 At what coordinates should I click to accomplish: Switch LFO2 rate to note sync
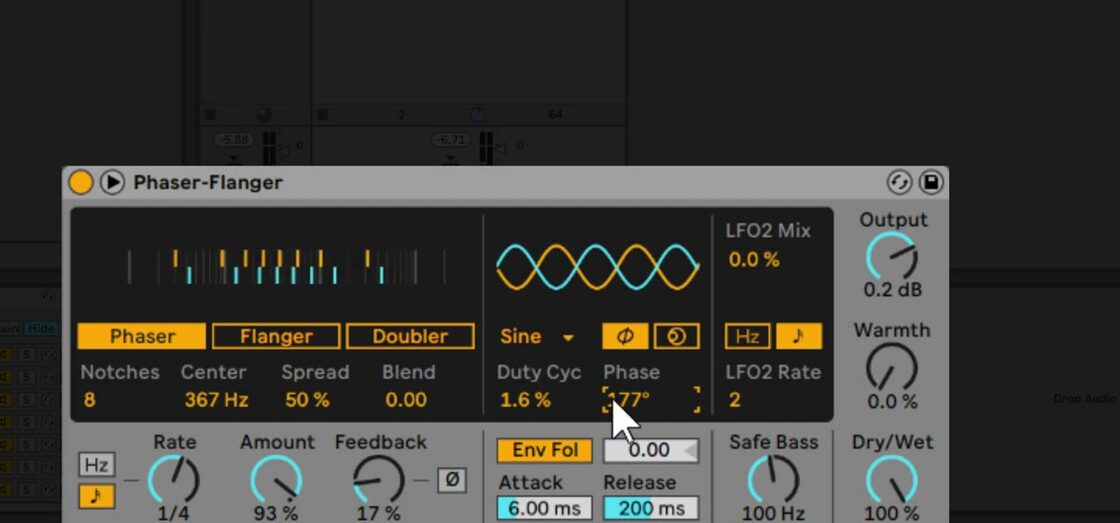click(799, 337)
